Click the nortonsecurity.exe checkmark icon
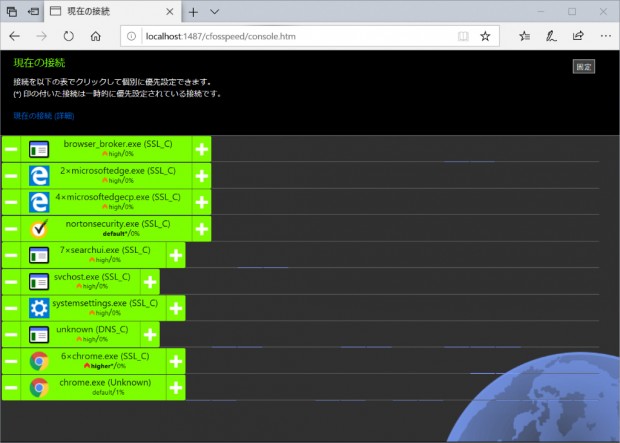The image size is (620, 443). [x=39, y=229]
